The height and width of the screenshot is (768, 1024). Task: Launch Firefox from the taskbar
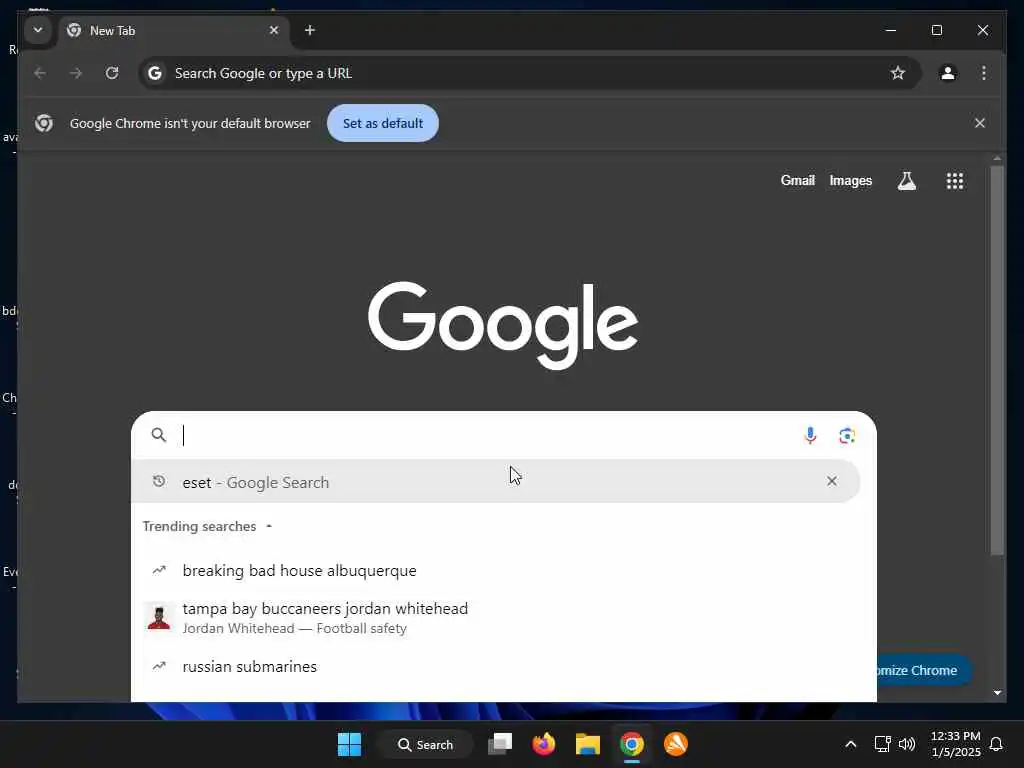pos(543,744)
